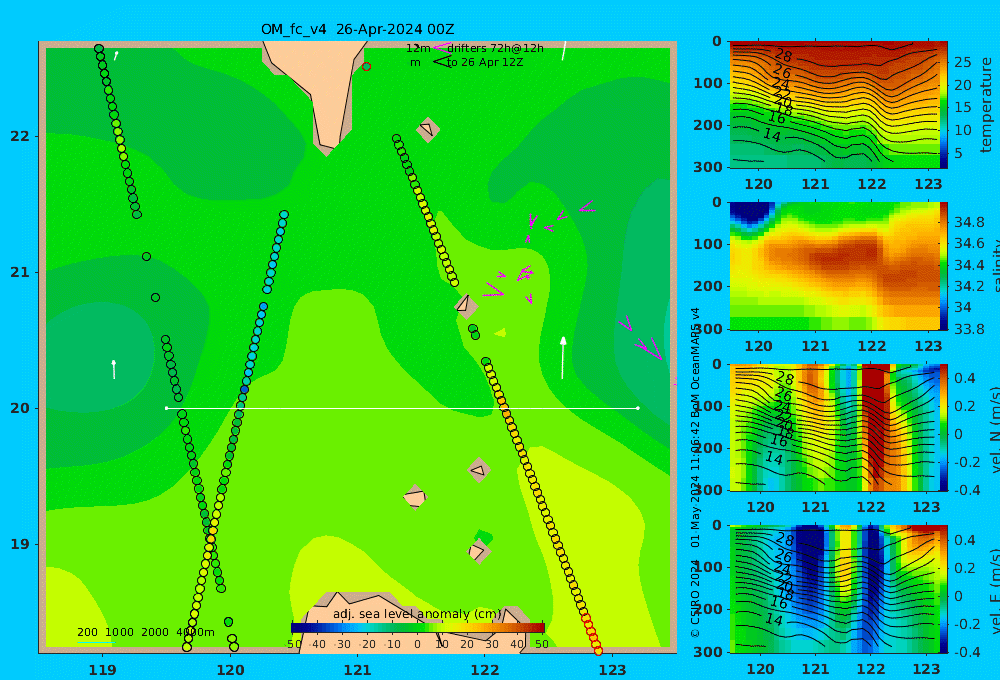This screenshot has height=680, width=1000.
Task: Click the main map longitude label 120
Action: tap(230, 670)
